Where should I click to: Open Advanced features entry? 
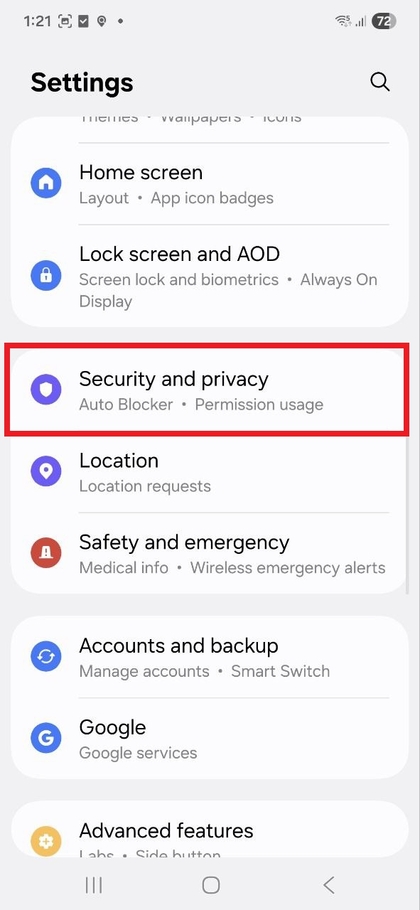click(210, 830)
